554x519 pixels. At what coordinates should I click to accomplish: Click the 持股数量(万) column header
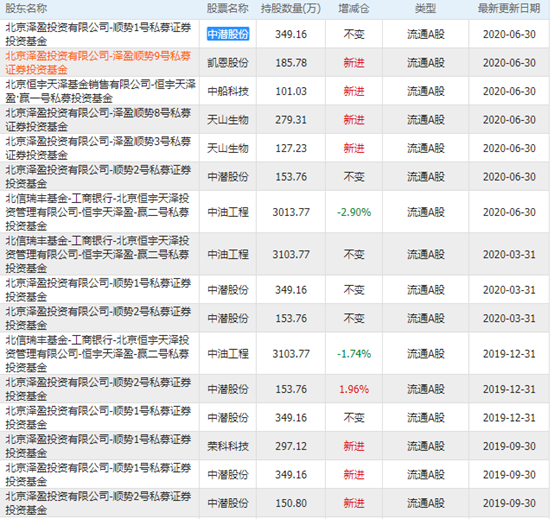[291, 8]
